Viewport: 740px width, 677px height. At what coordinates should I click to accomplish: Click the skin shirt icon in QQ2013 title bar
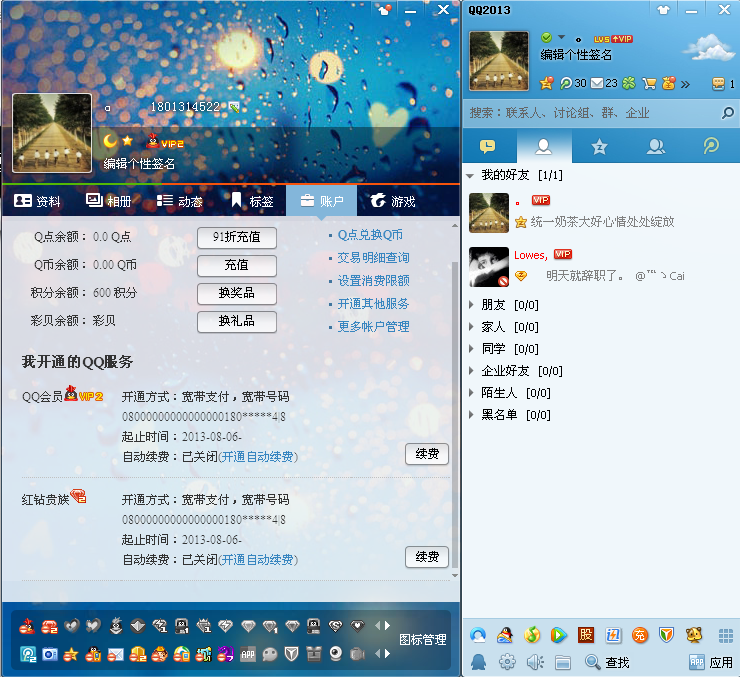pos(664,10)
